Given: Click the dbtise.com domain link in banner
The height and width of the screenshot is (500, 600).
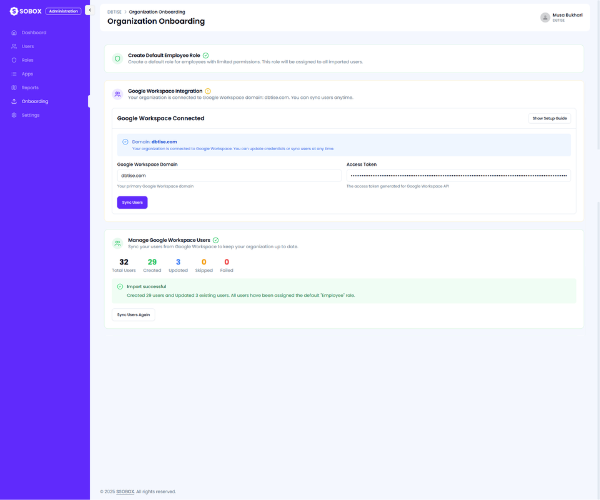Looking at the screenshot, I should [x=164, y=142].
